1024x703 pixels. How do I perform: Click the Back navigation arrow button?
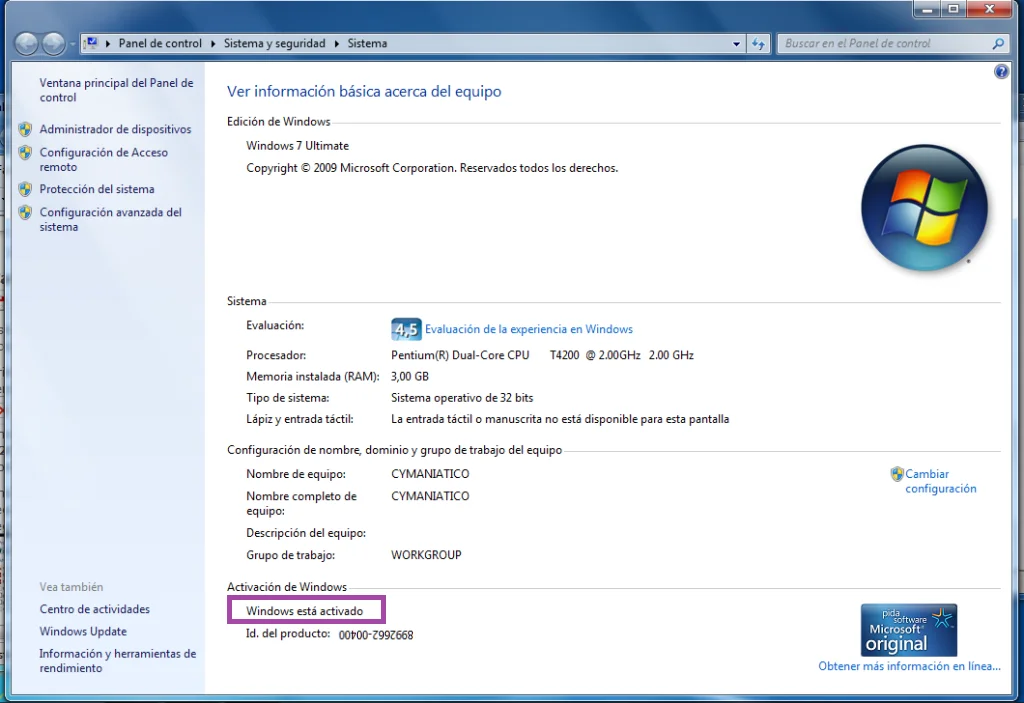pyautogui.click(x=27, y=44)
